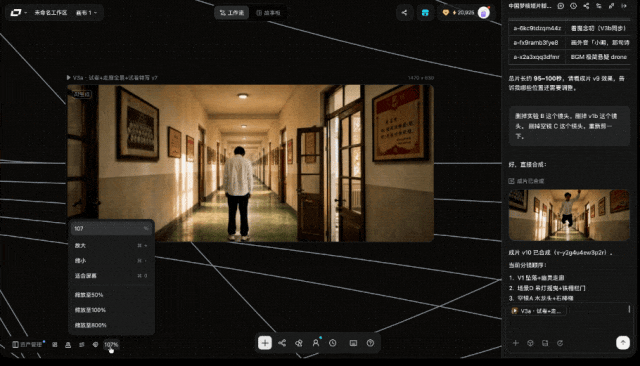Viewport: 640px width, 366px height.
Task: Click the chat input scrollbar handle
Action: [629, 309]
